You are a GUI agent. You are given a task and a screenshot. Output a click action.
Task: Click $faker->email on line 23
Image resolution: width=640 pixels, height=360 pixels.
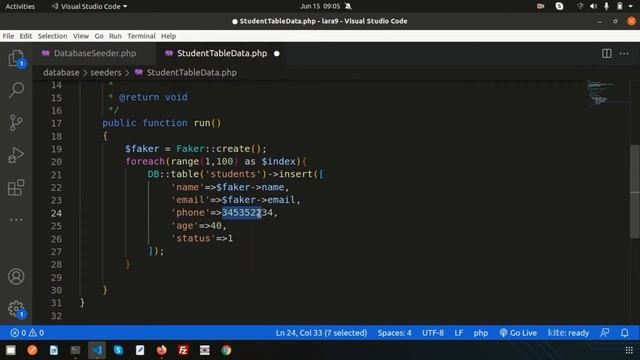pos(259,200)
